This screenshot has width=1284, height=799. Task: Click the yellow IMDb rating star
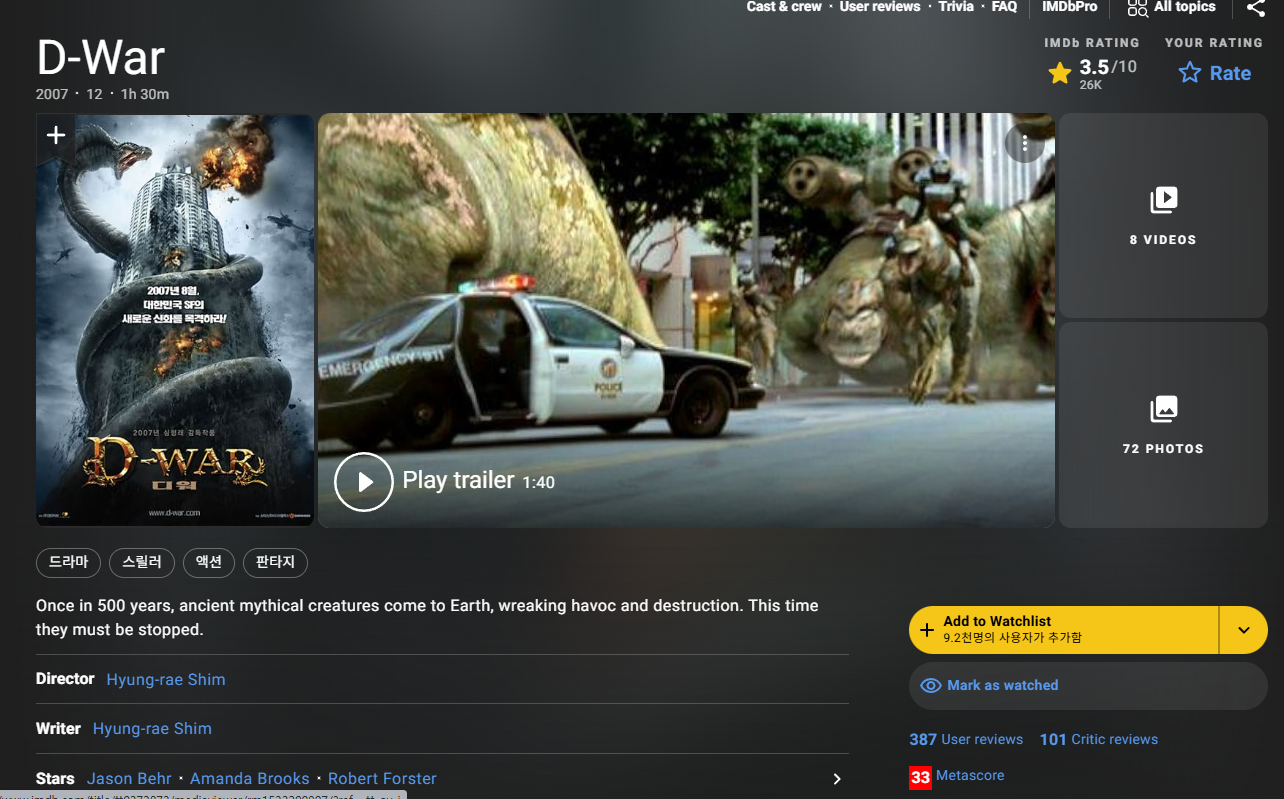click(x=1060, y=73)
